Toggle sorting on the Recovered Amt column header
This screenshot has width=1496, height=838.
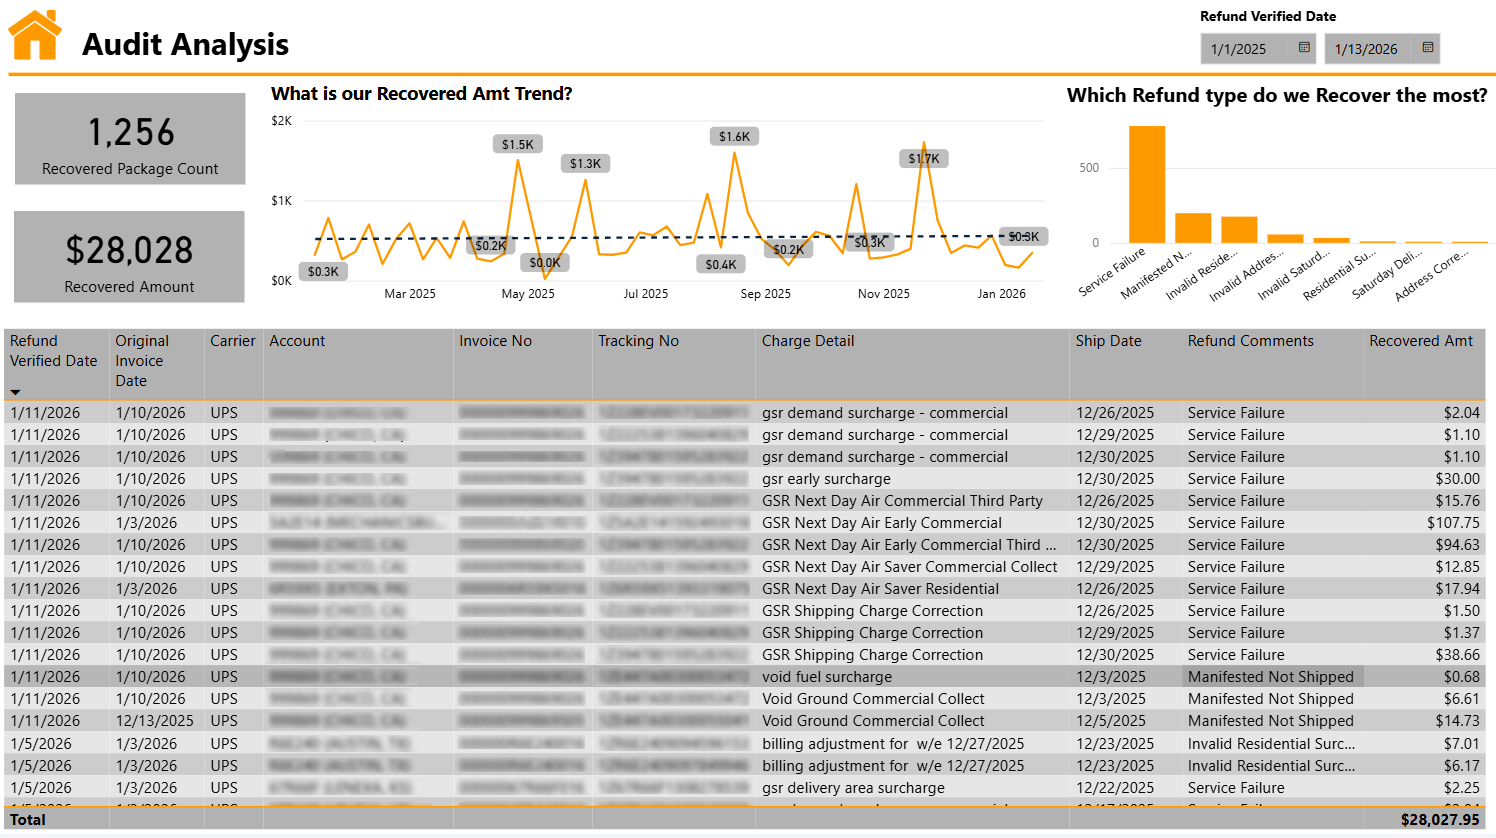1422,341
